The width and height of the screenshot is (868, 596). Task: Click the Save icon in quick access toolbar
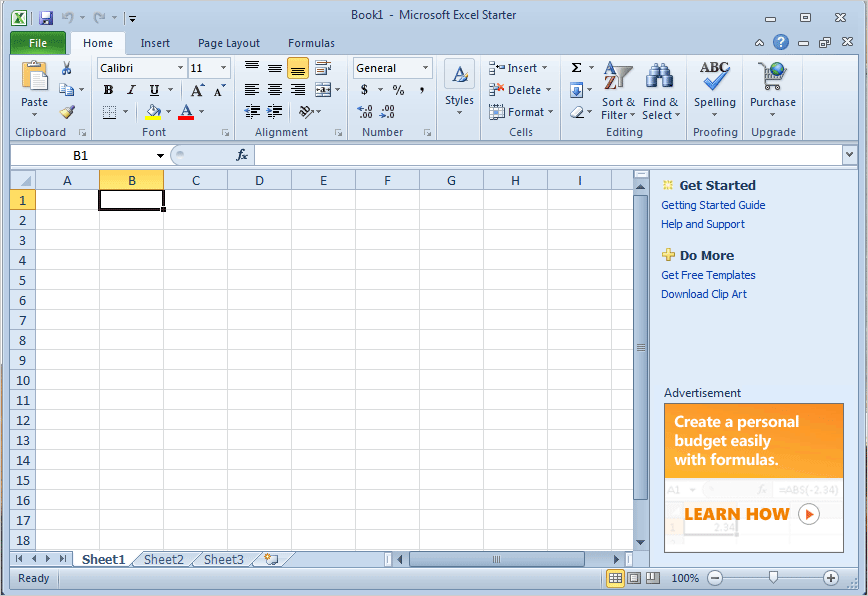tap(46, 18)
